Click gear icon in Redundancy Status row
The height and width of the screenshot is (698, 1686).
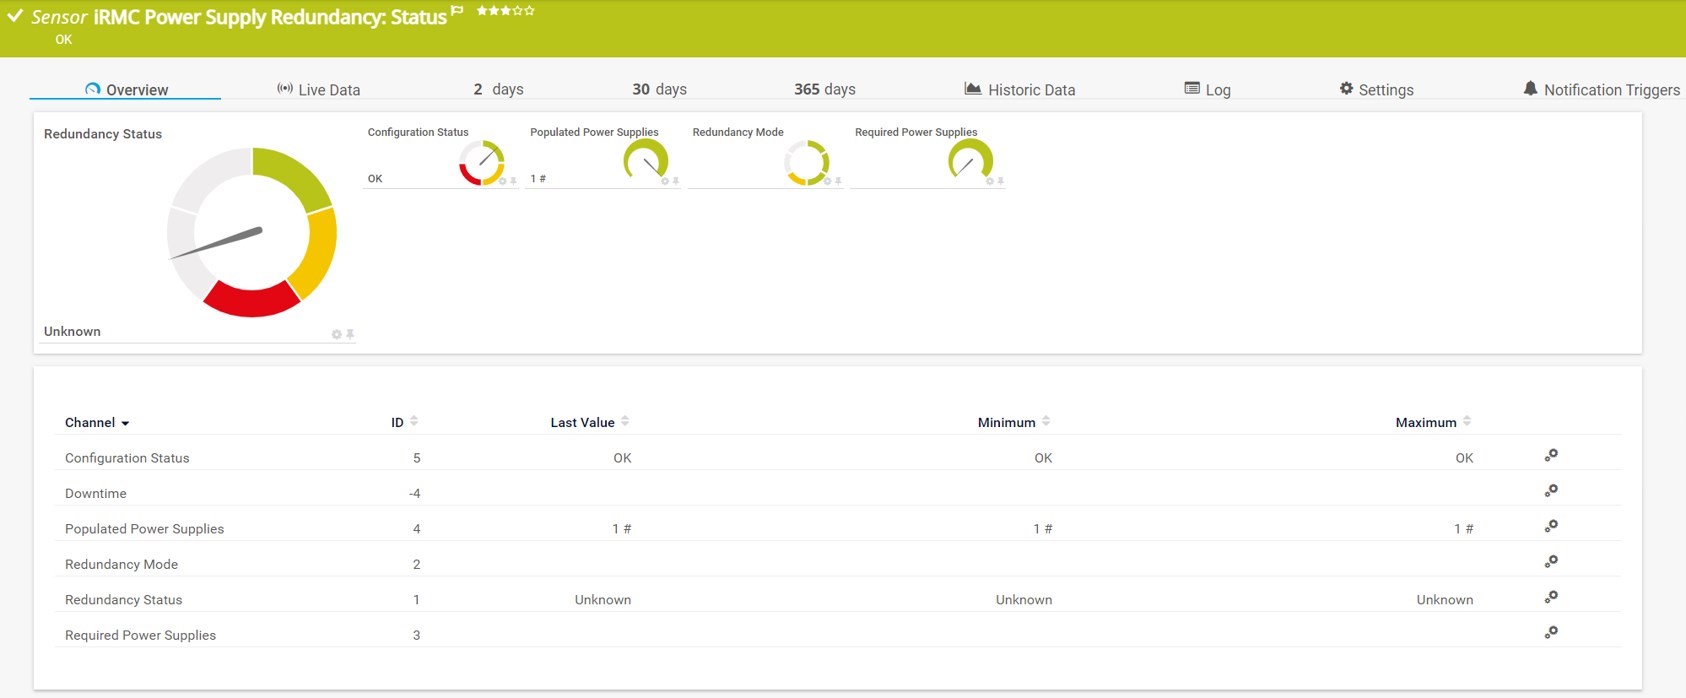coord(1551,597)
